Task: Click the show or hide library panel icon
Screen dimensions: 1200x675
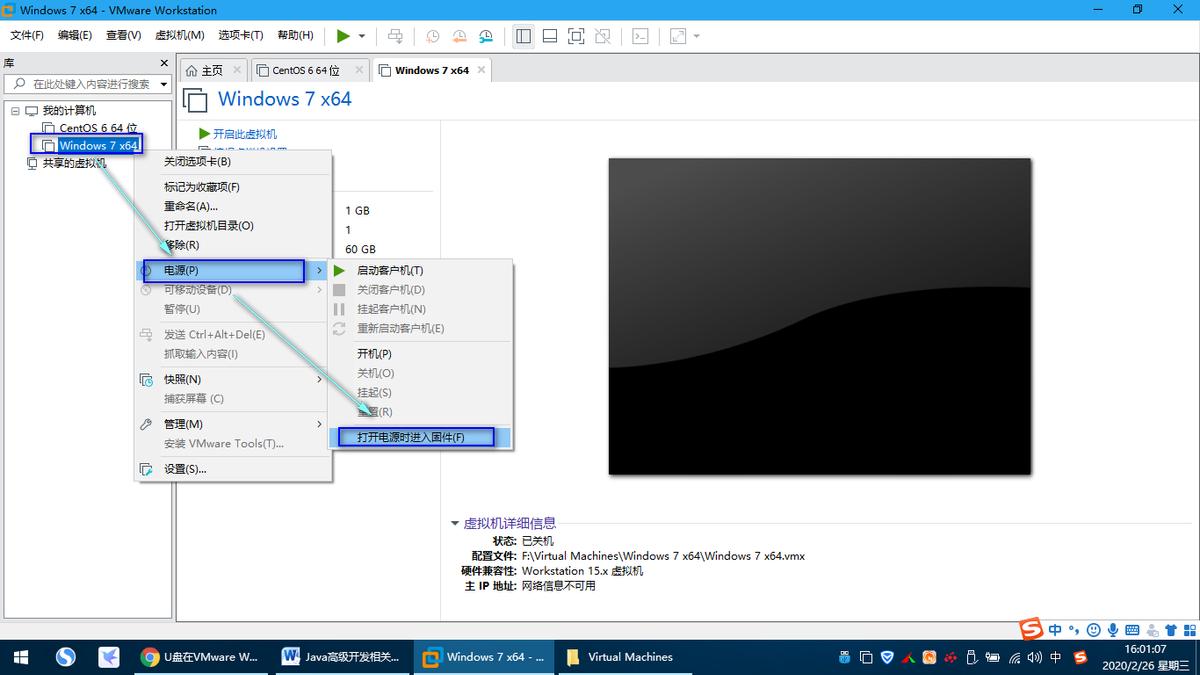Action: (523, 36)
